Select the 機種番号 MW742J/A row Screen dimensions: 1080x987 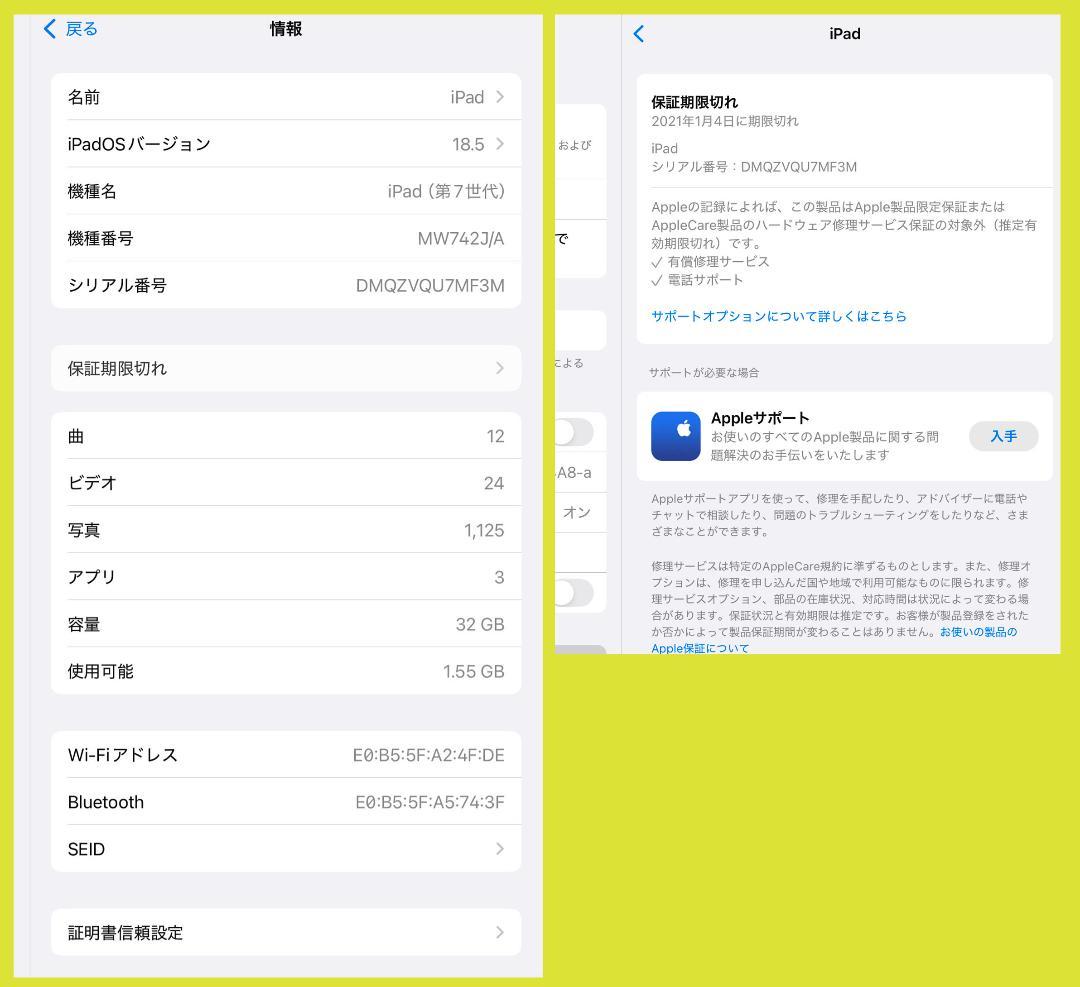coord(285,238)
